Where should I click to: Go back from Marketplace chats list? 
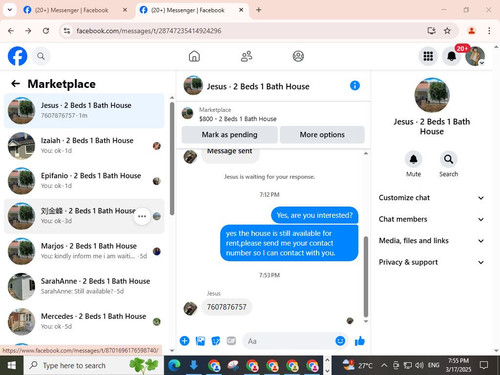pyautogui.click(x=15, y=84)
